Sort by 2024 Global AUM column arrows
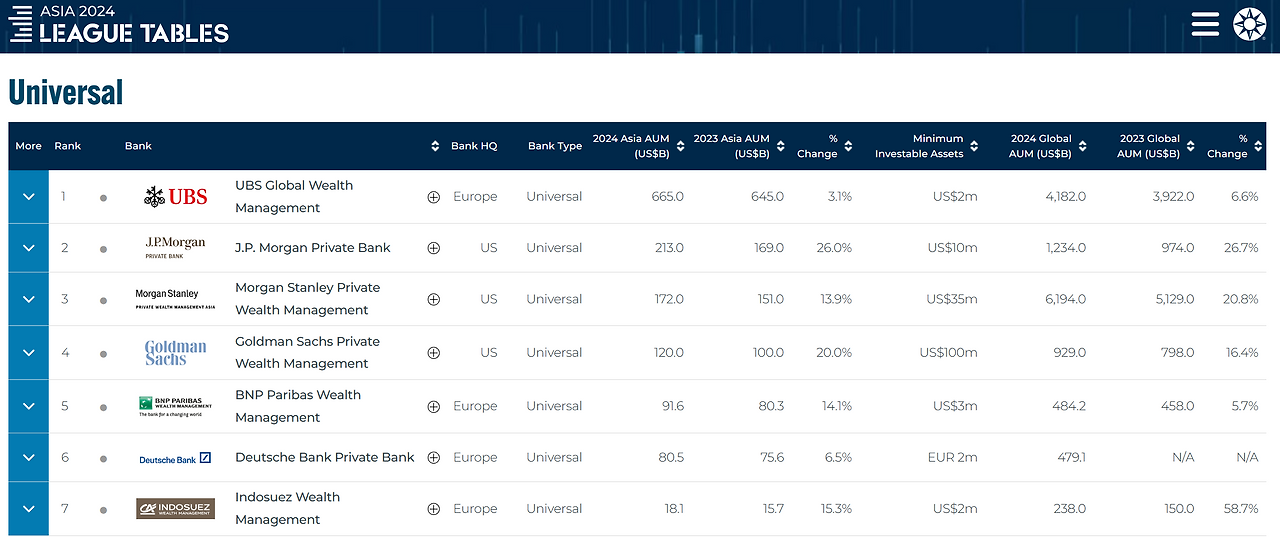This screenshot has height=537, width=1280. coord(1082,146)
